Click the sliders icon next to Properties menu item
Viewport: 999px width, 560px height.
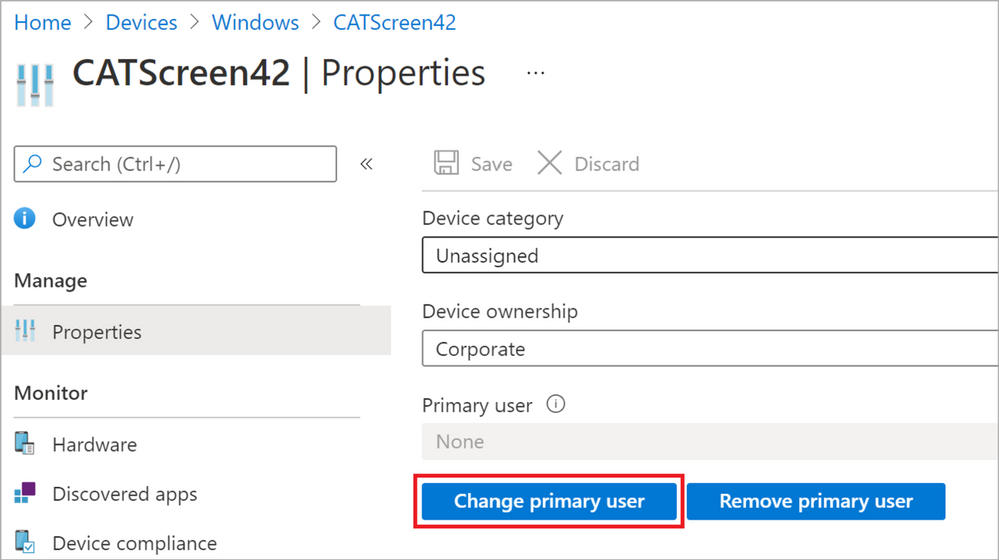tap(25, 331)
